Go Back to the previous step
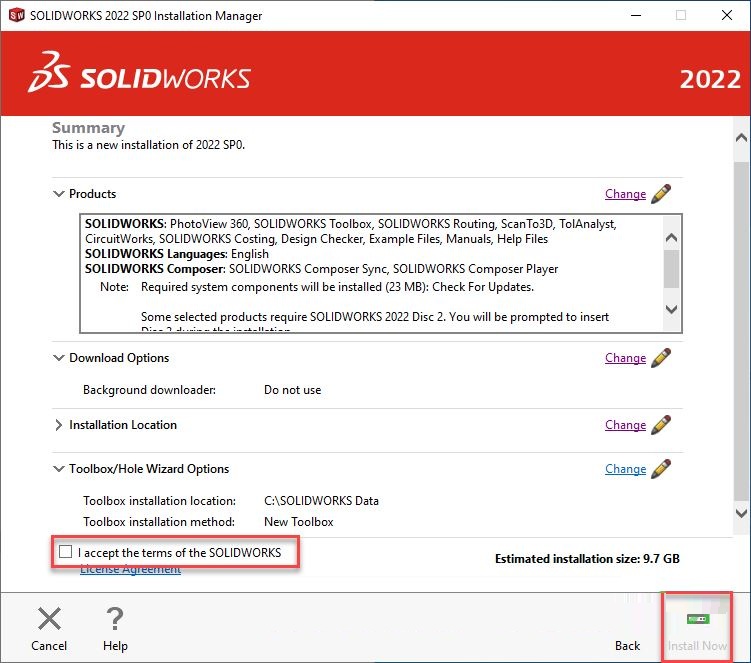 point(627,646)
